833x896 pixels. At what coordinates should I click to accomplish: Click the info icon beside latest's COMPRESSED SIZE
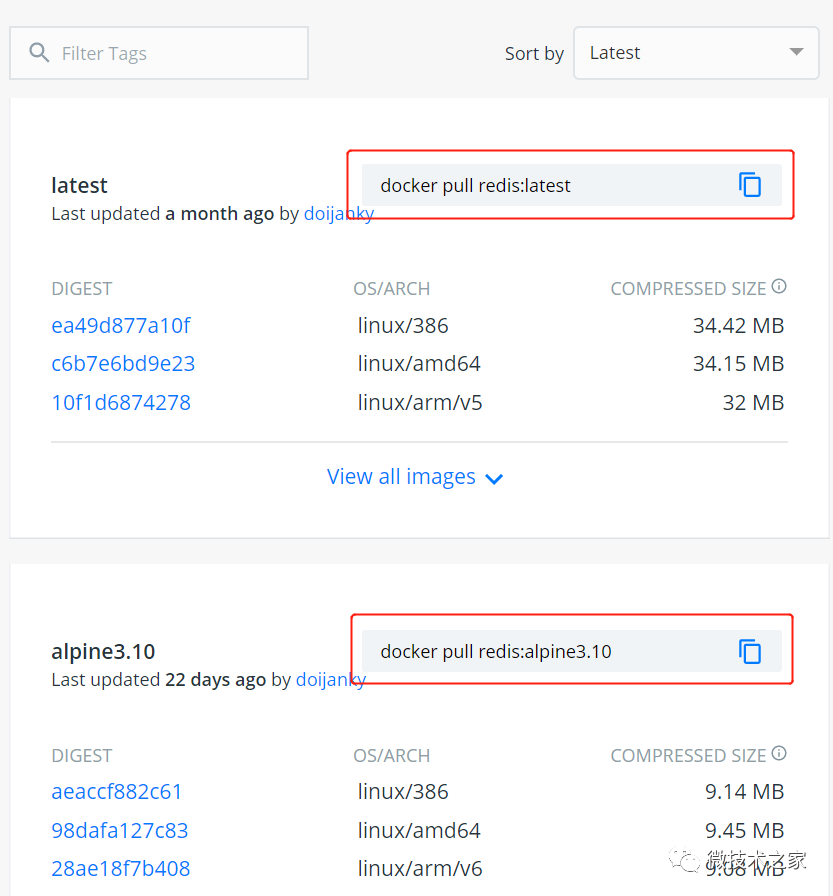(779, 286)
